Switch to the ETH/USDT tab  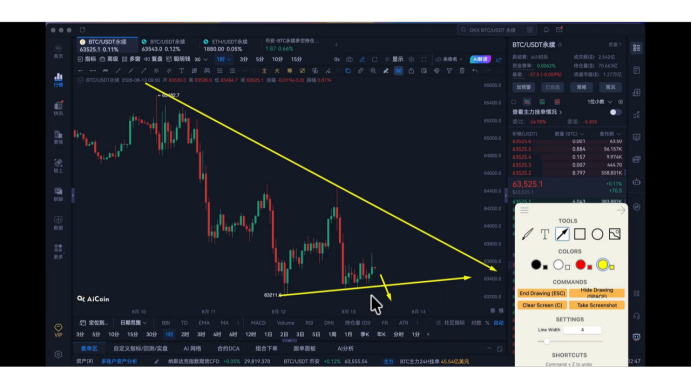pyautogui.click(x=226, y=45)
